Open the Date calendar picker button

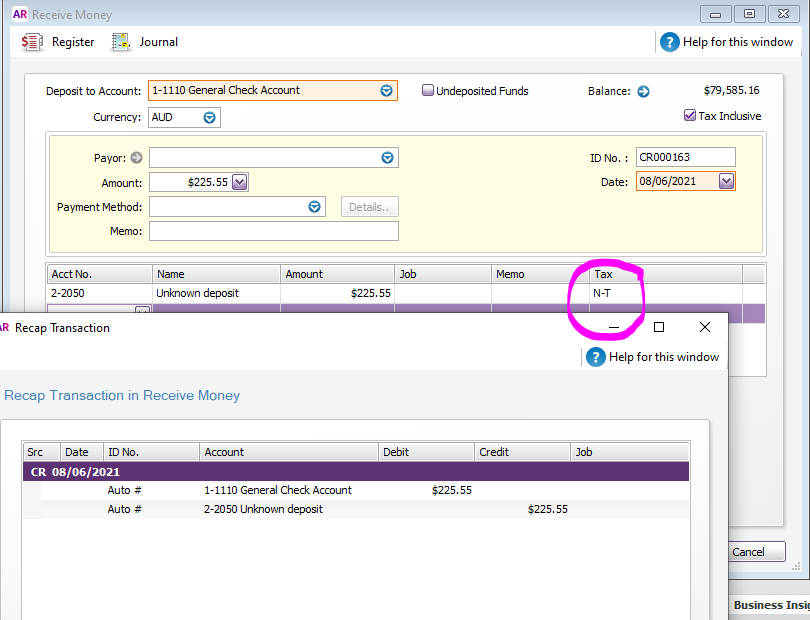[726, 181]
